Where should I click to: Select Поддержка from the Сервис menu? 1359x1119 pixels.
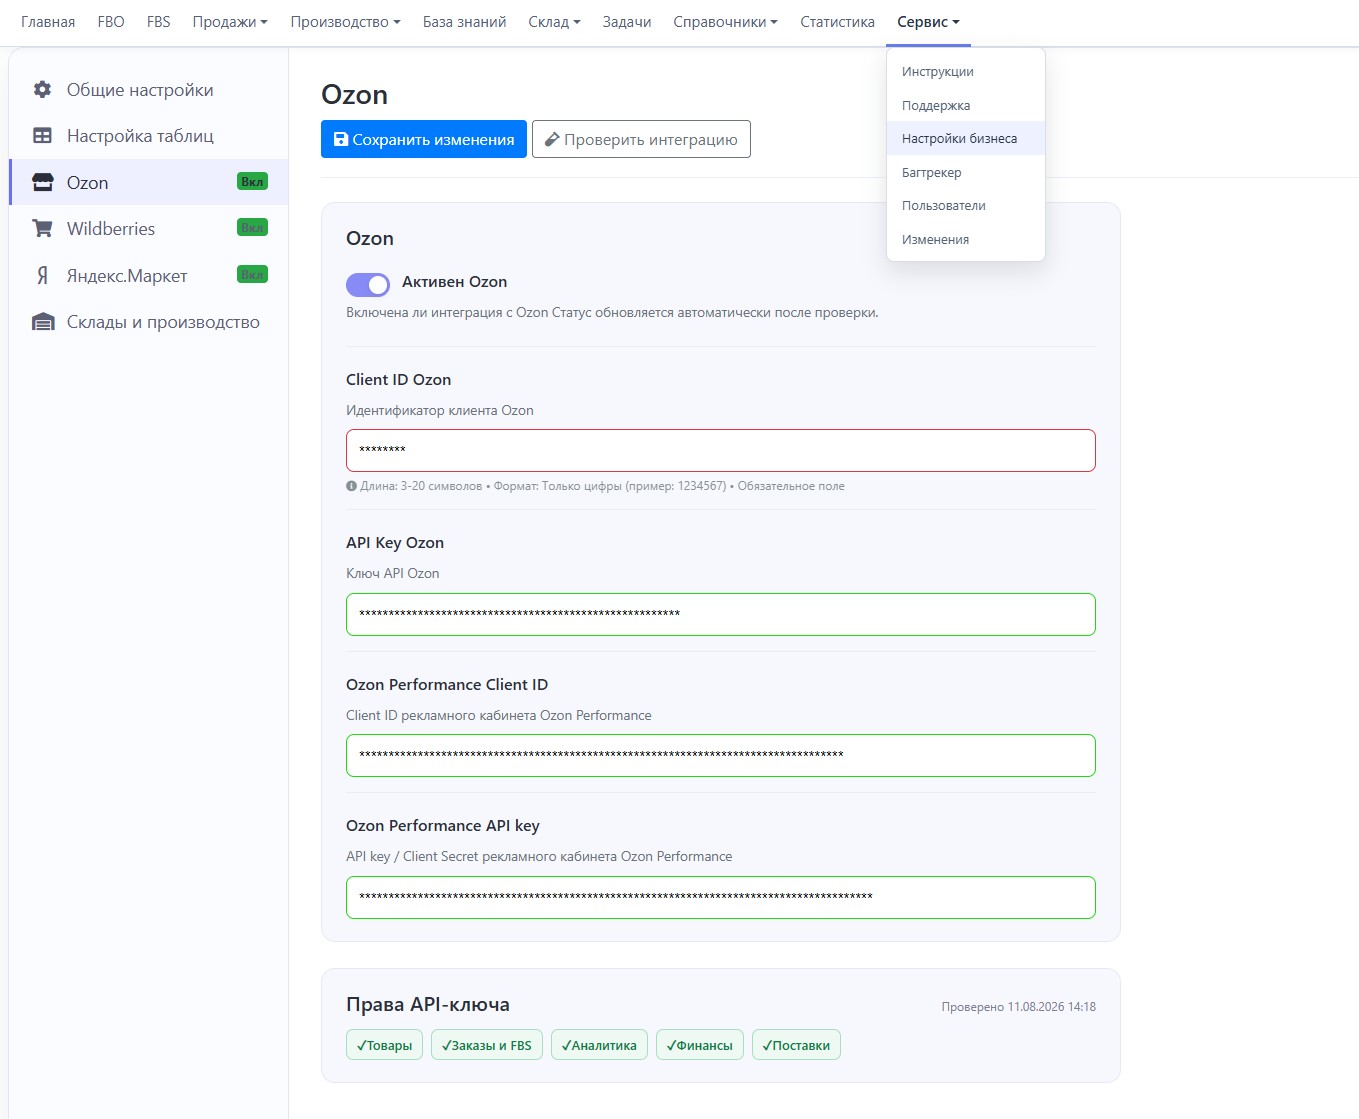click(966, 106)
